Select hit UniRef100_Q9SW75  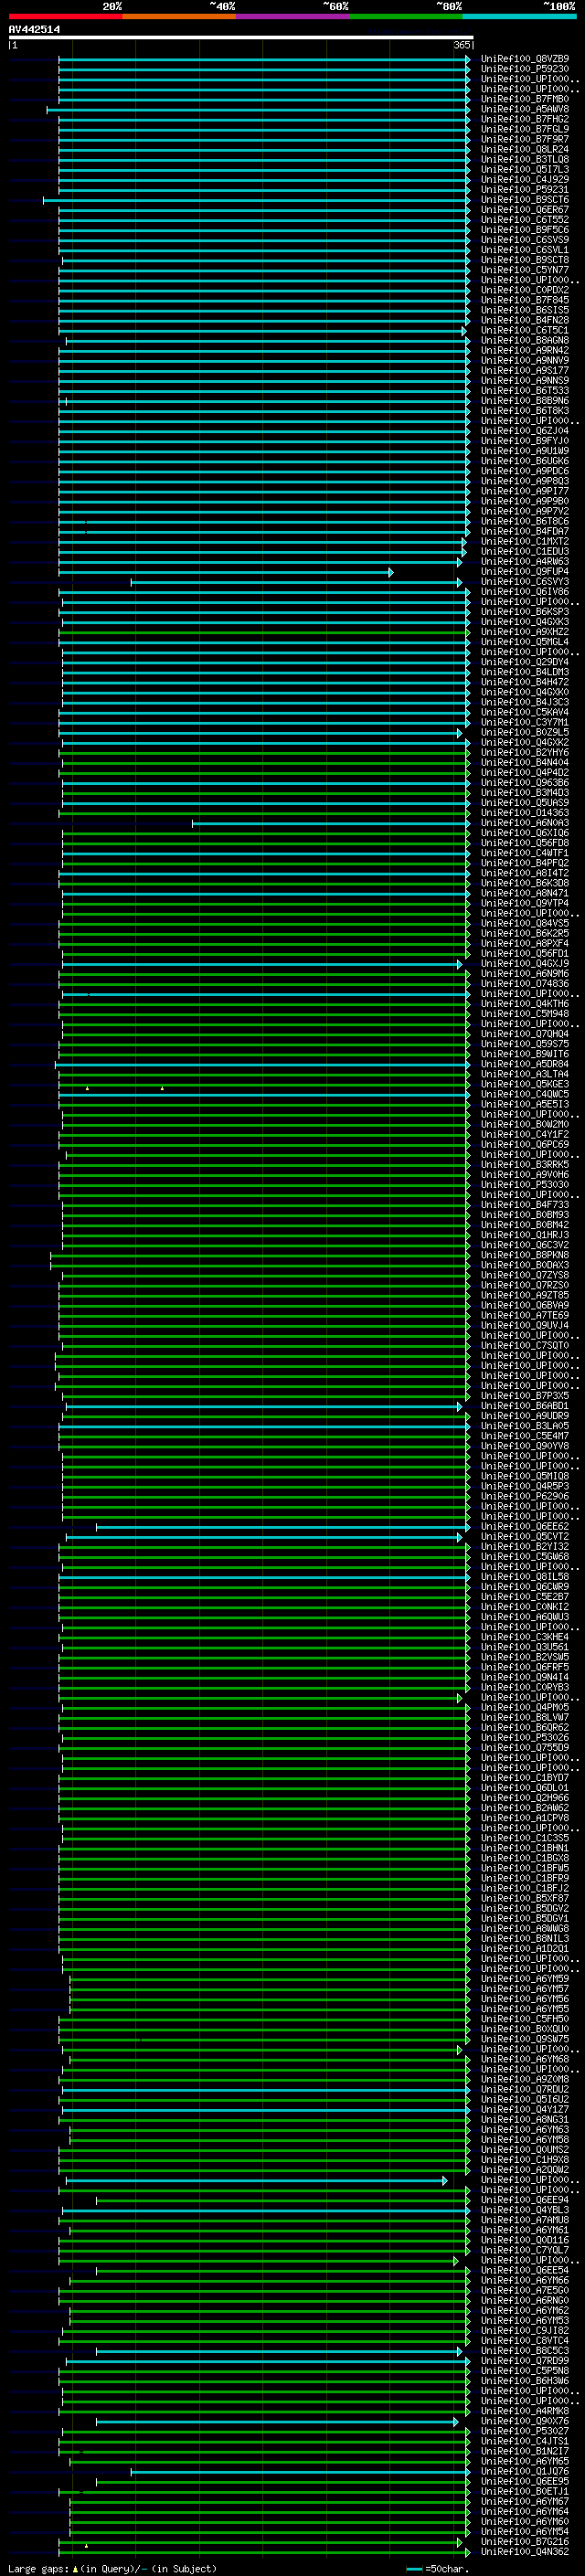(x=525, y=2039)
